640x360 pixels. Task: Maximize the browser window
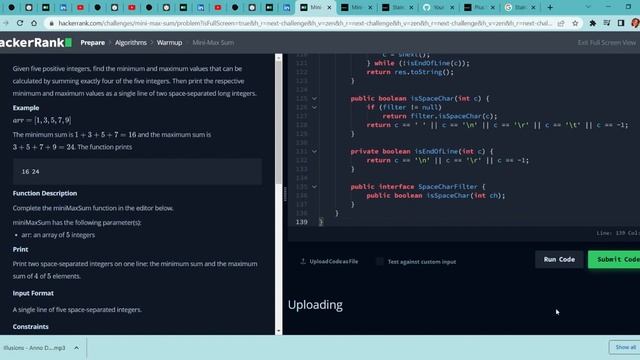(628, 7)
